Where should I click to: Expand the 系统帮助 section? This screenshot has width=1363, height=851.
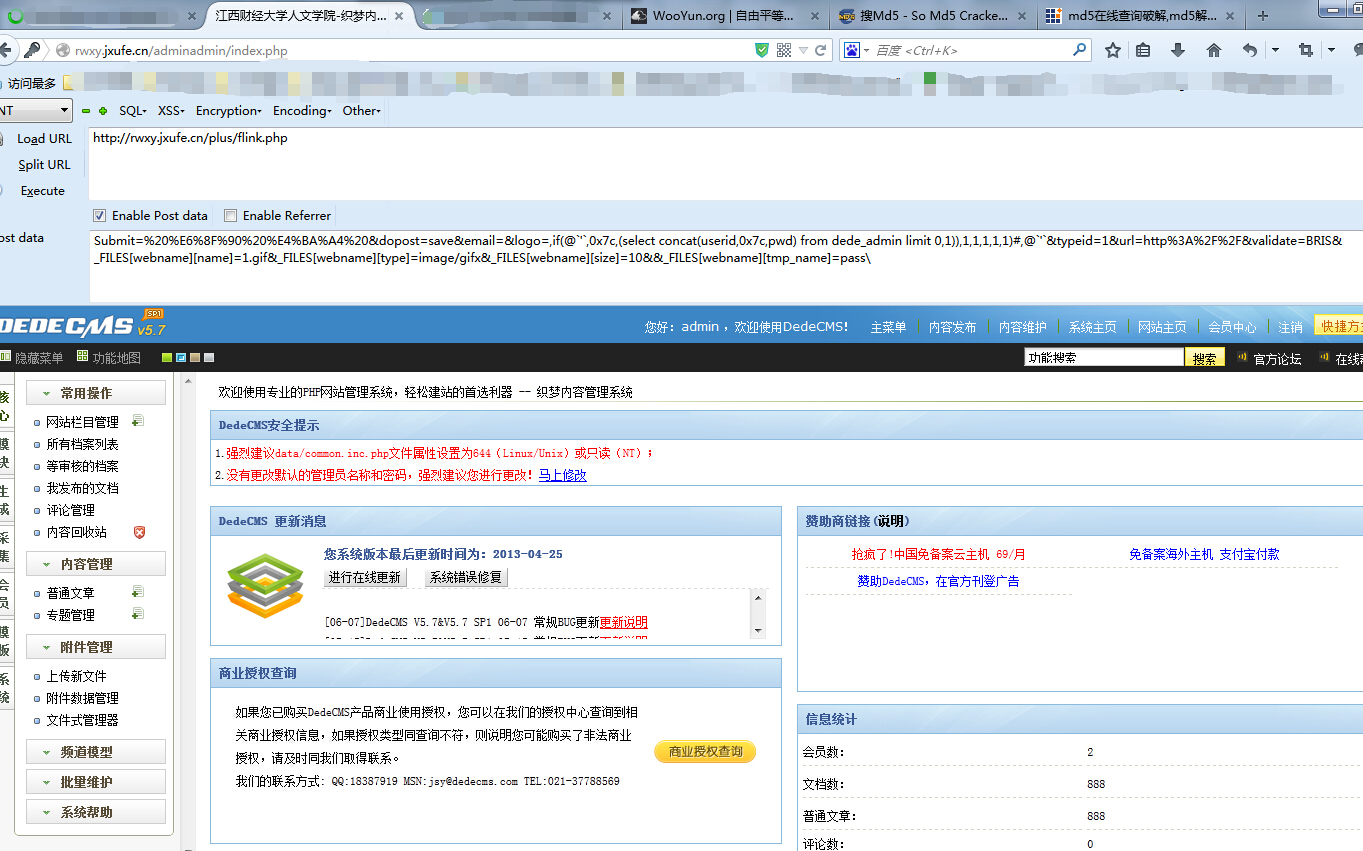[96, 812]
